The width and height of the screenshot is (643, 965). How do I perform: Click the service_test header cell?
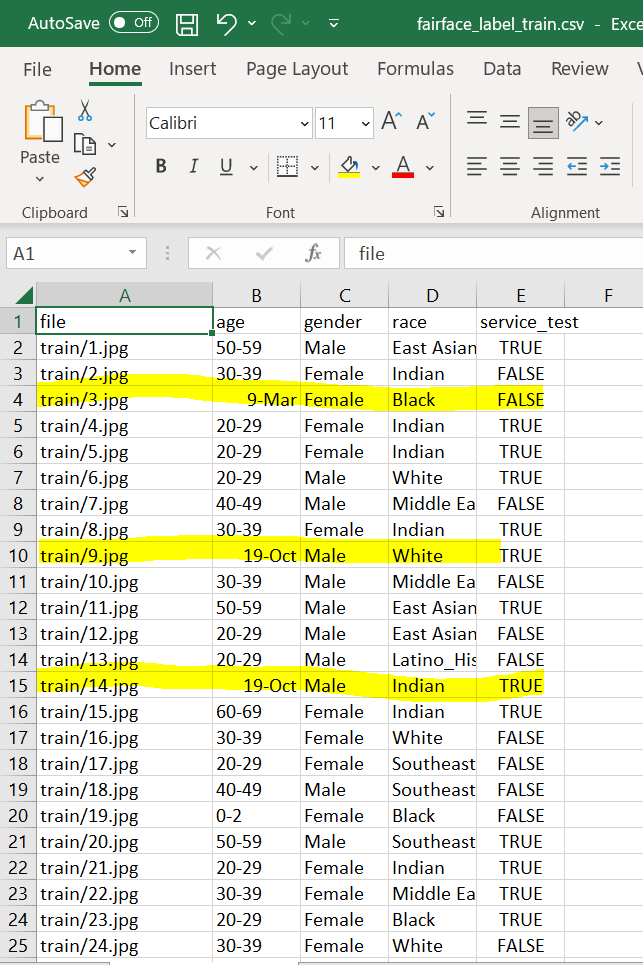pos(521,322)
